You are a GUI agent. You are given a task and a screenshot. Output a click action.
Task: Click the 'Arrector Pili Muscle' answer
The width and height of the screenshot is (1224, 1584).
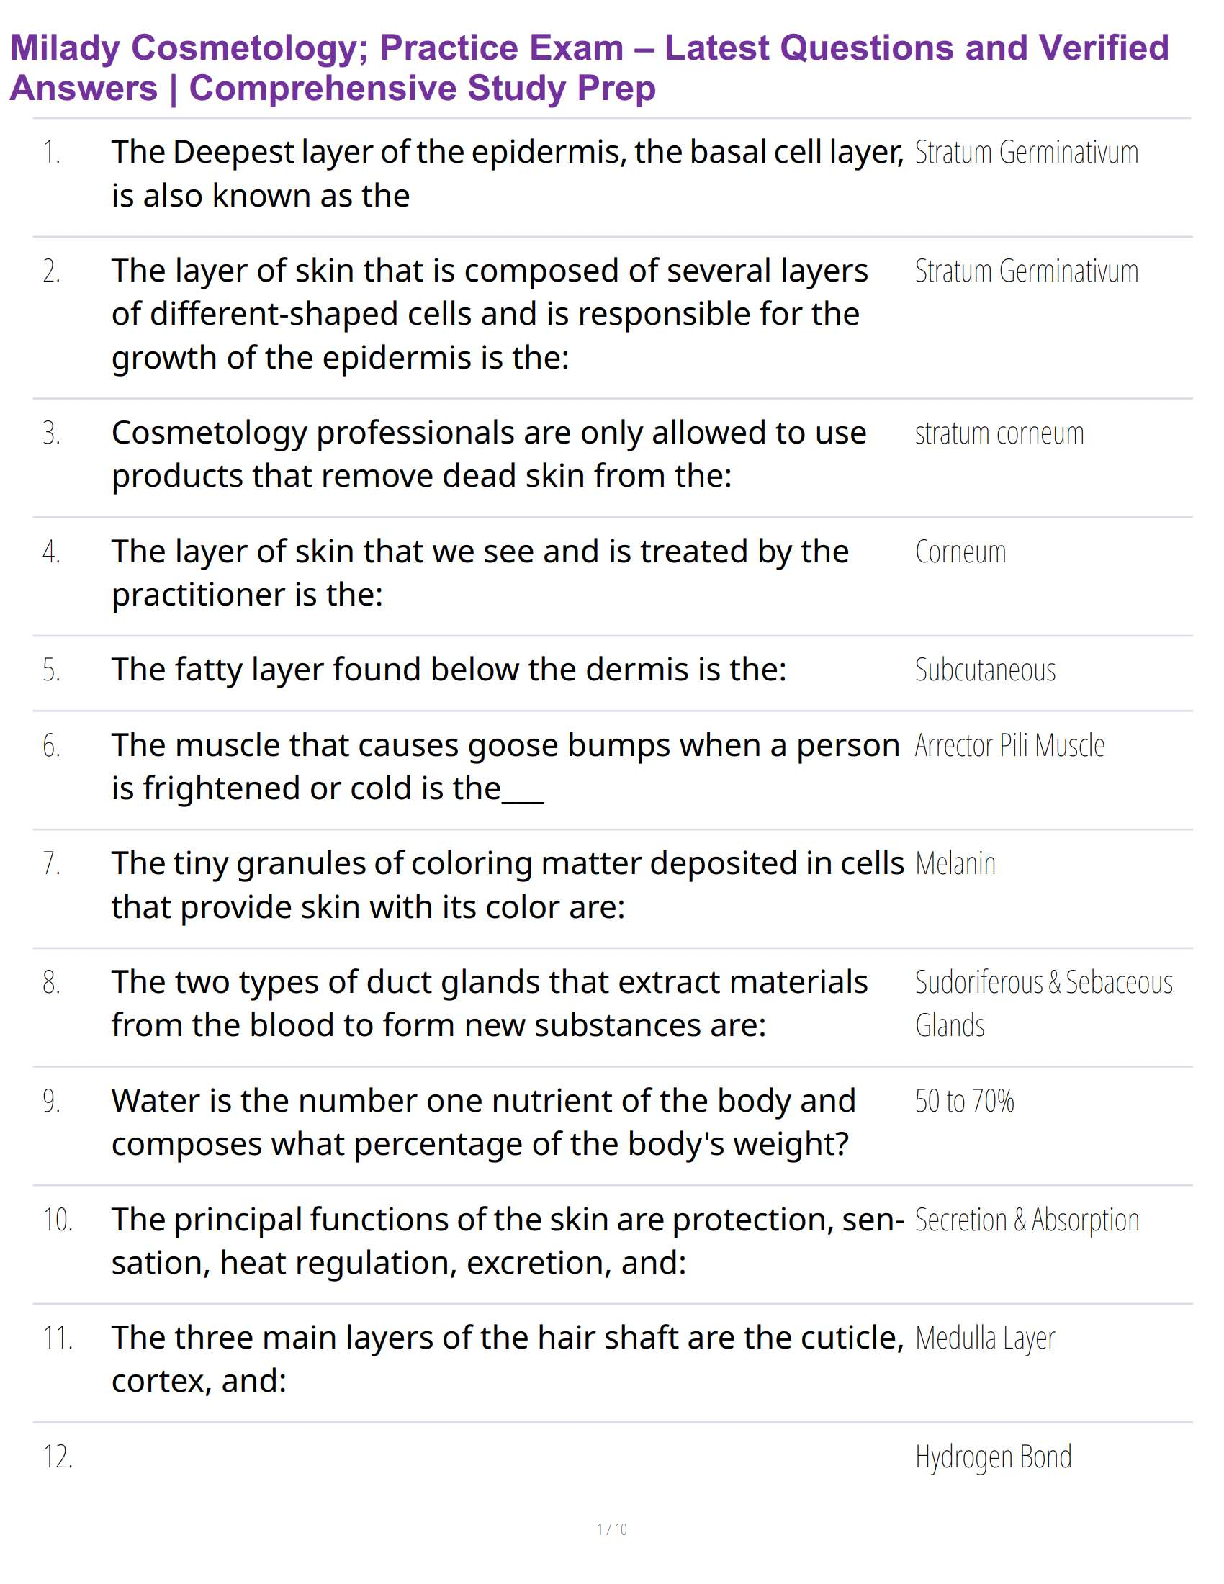tap(1009, 746)
